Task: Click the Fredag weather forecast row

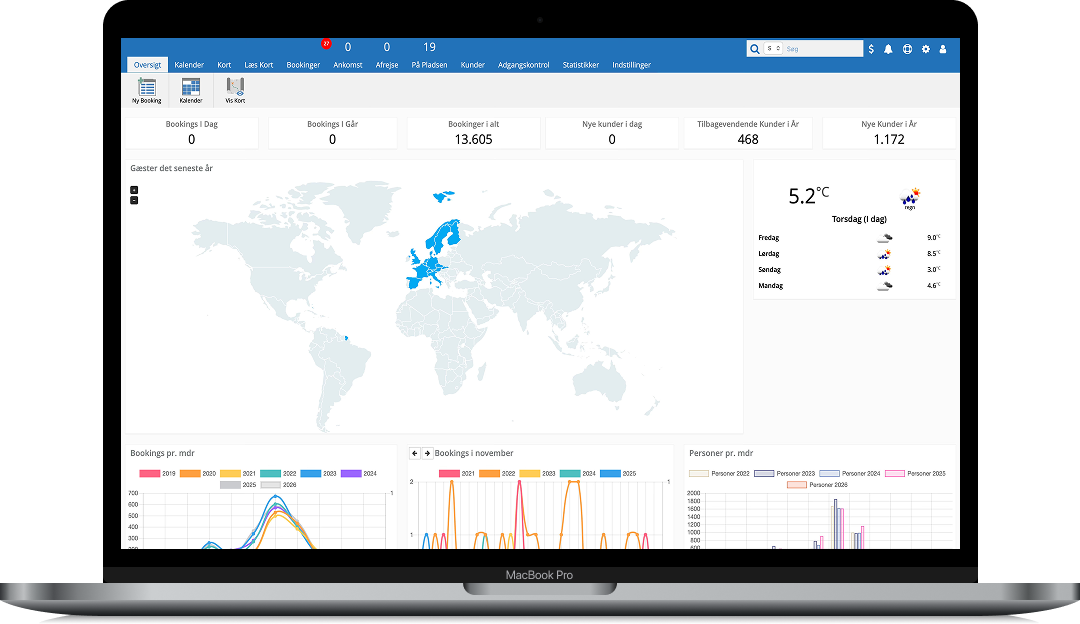Action: click(849, 238)
